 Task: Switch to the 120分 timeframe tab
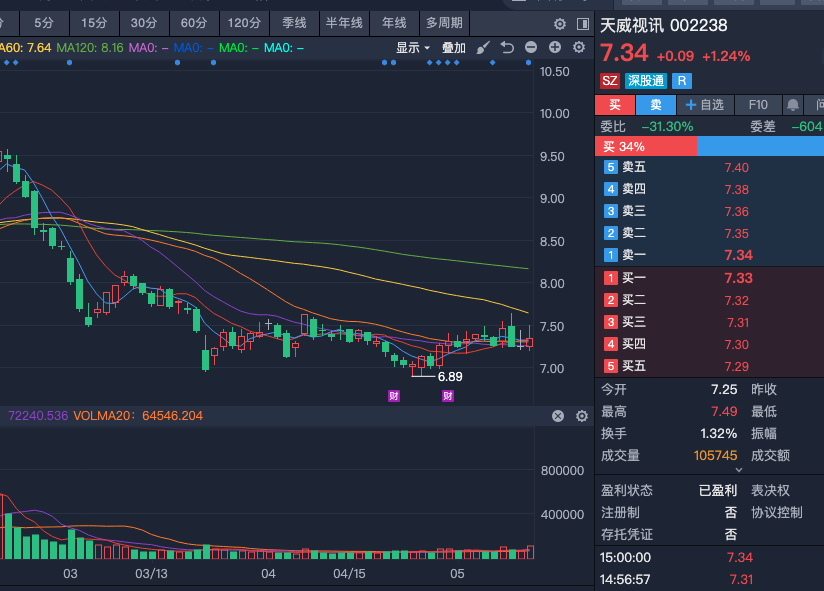tap(244, 23)
